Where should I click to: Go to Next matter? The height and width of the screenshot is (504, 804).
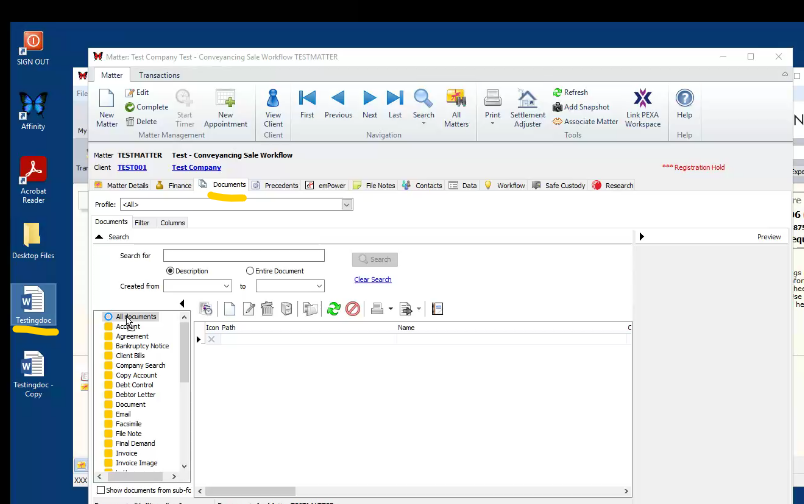369,104
